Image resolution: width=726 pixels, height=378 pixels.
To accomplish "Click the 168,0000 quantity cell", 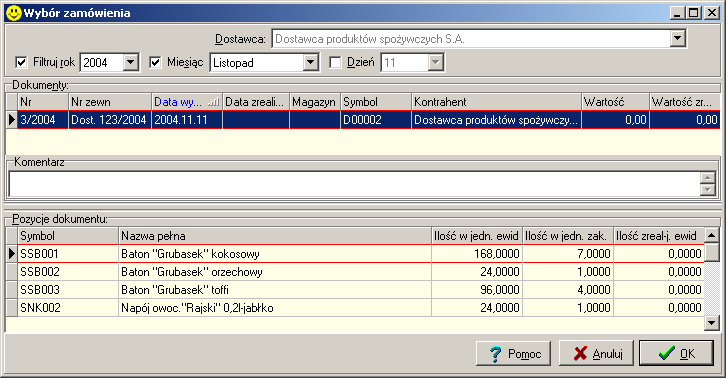I will 476,254.
